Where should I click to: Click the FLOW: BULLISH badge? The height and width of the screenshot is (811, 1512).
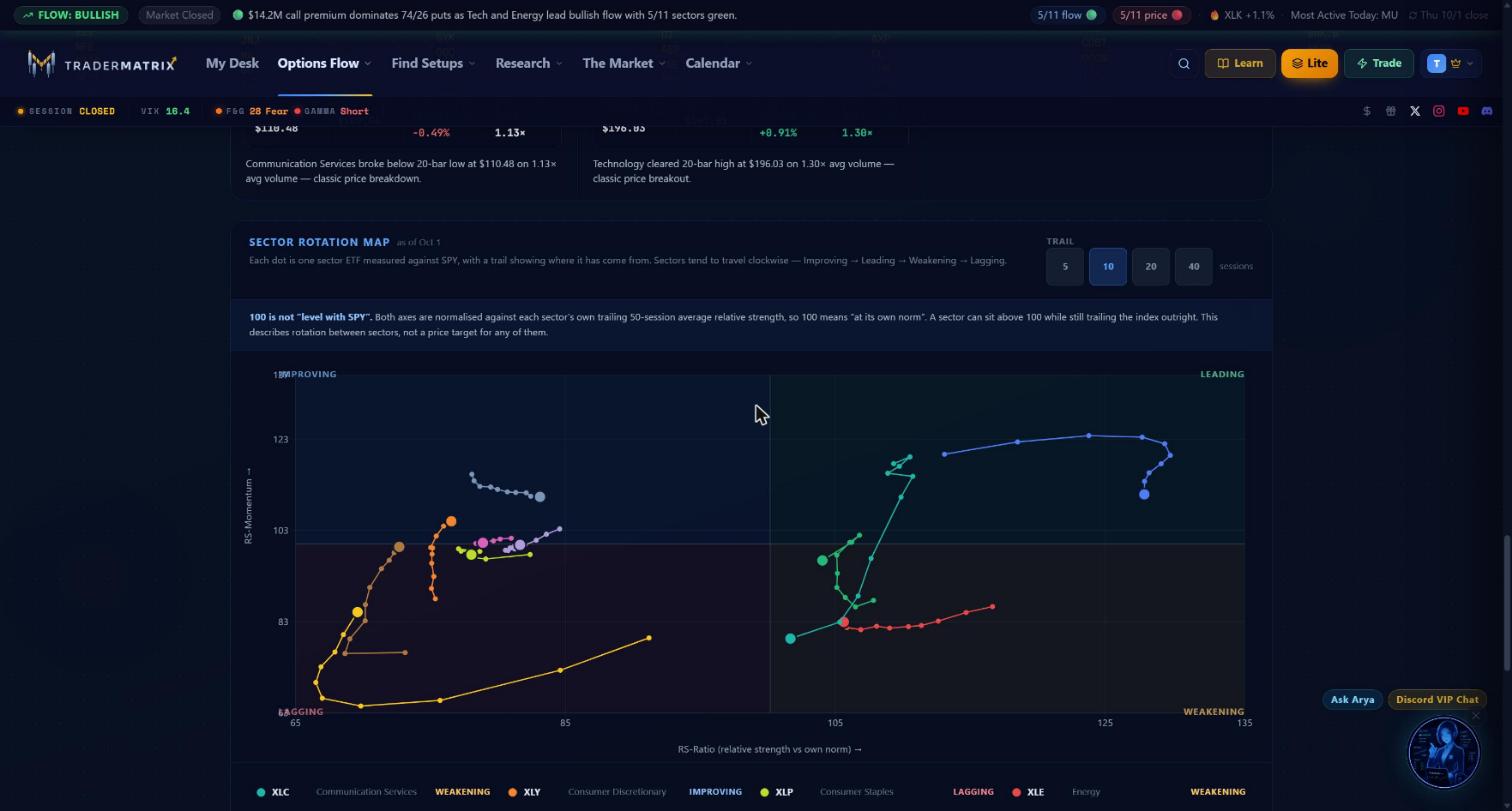pyautogui.click(x=70, y=15)
